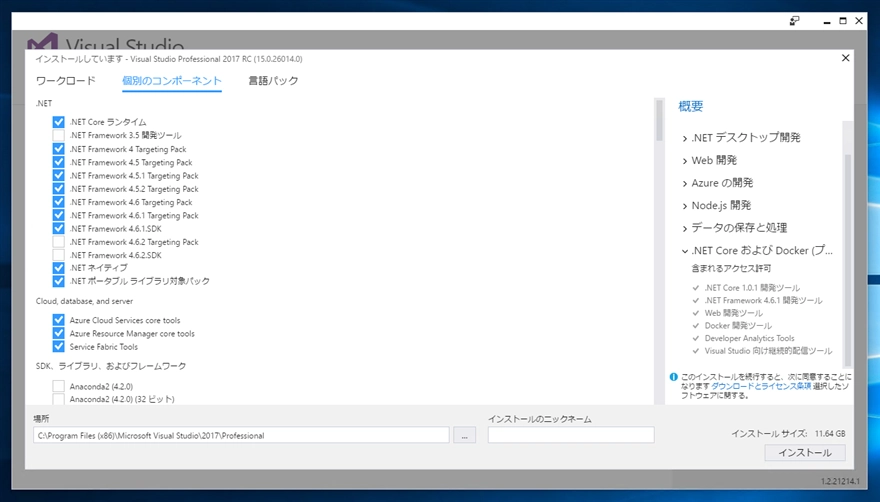Click the インストール サイズ 11.64 GB text

788,433
